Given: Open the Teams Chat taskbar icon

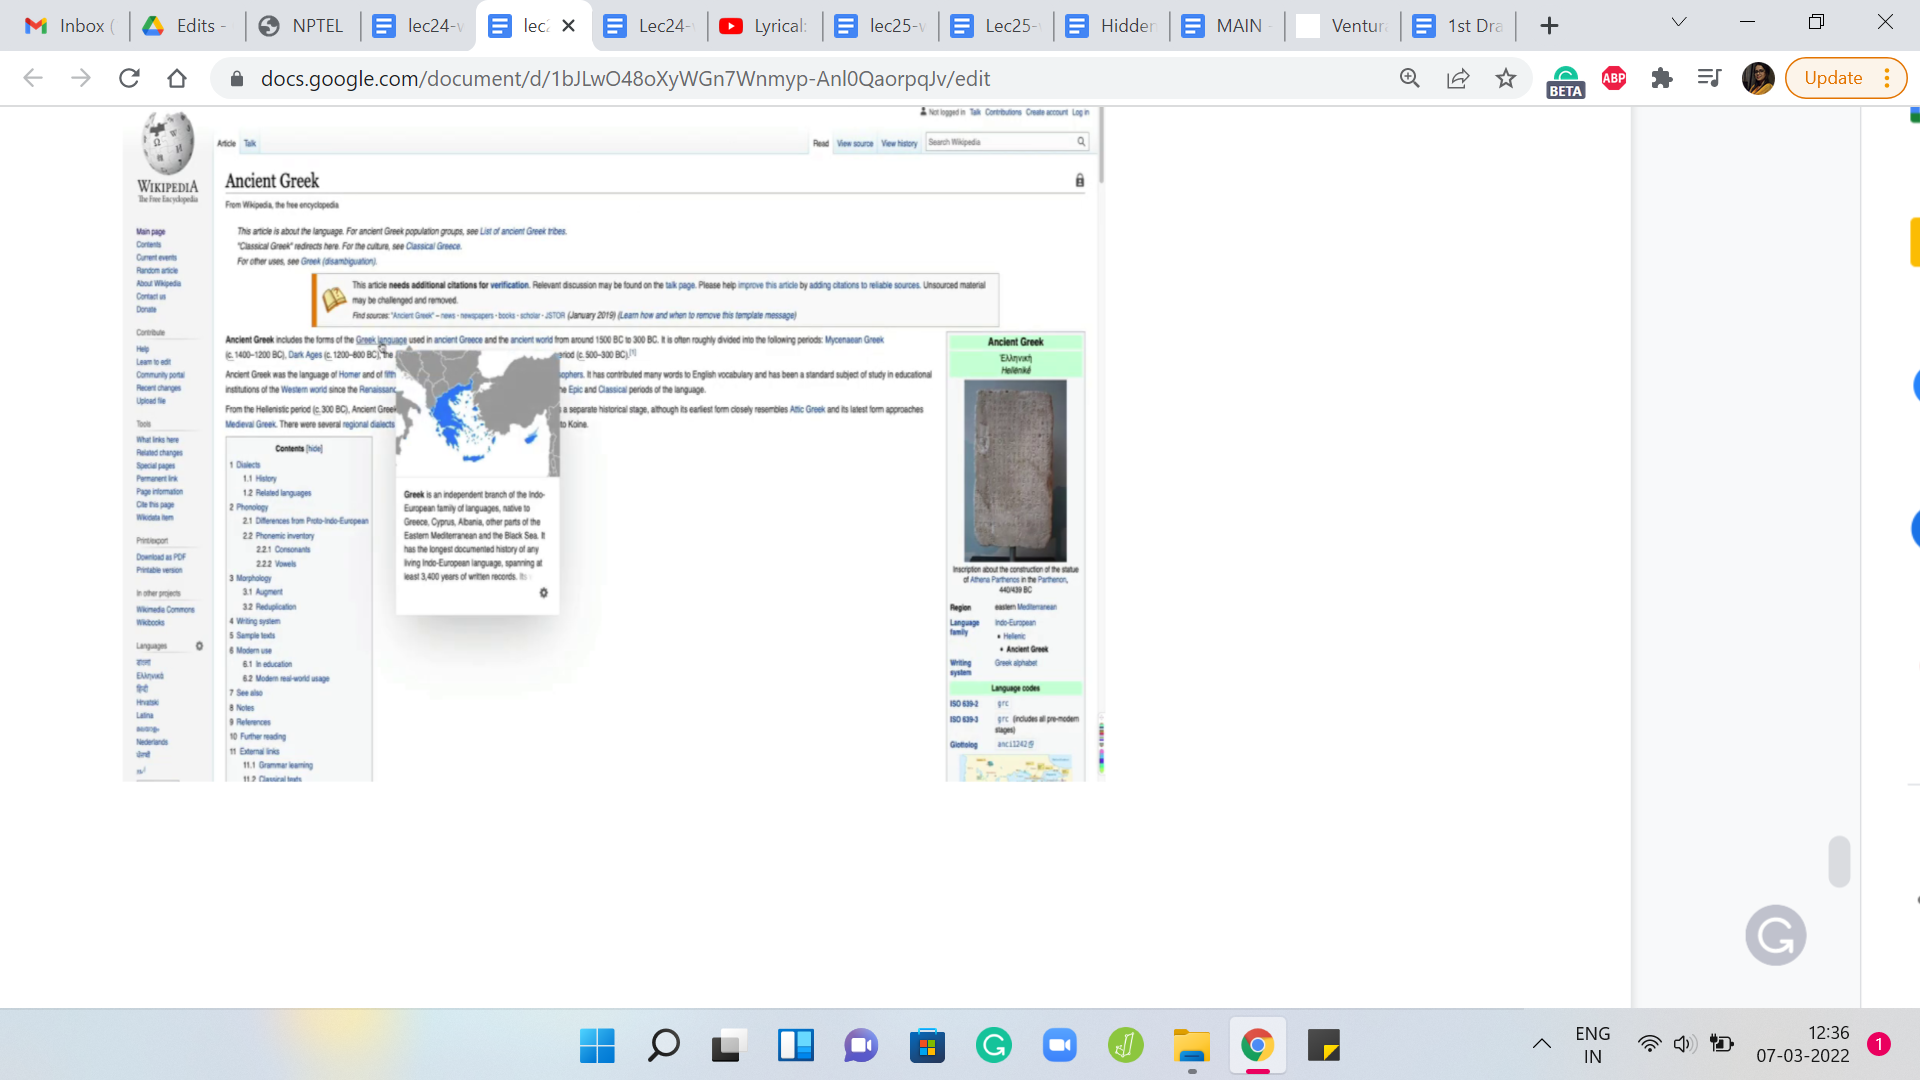Looking at the screenshot, I should pyautogui.click(x=861, y=1046).
